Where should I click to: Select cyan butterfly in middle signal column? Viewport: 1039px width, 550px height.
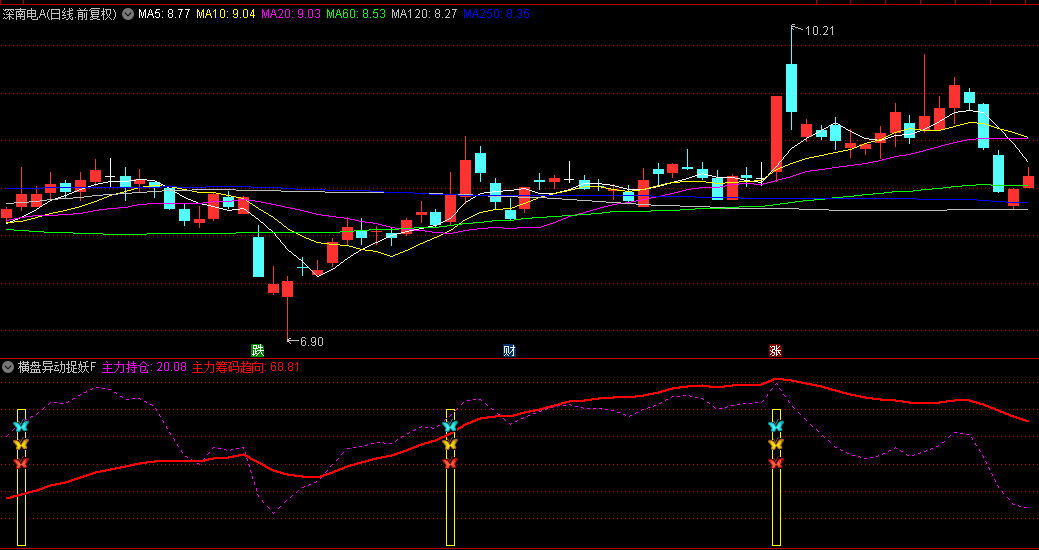(x=451, y=425)
